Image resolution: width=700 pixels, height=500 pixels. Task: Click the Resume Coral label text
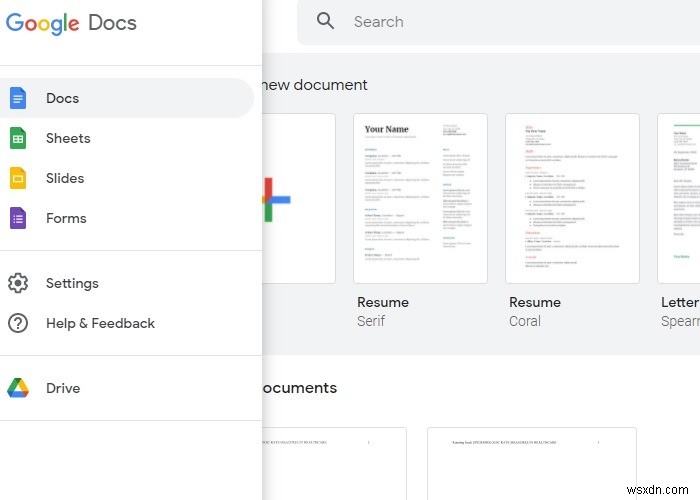coord(535,311)
